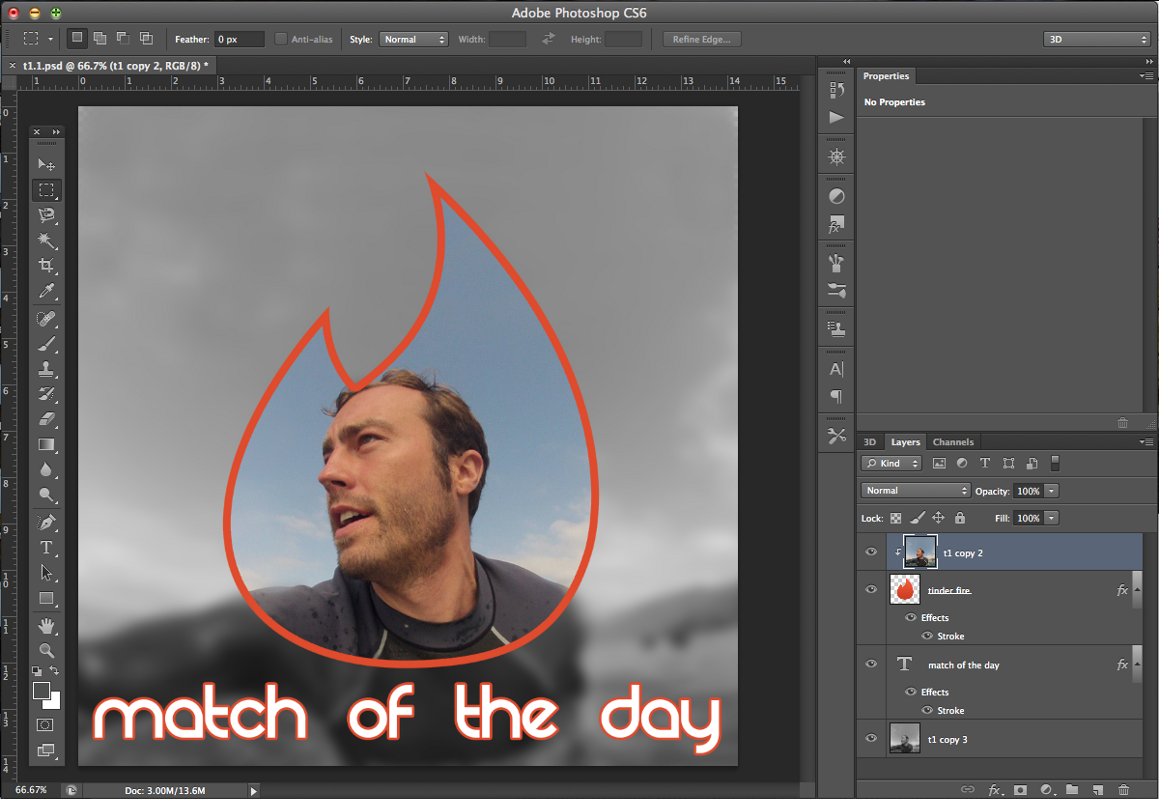
Task: Select the t1.1.psd document tab
Action: [115, 66]
